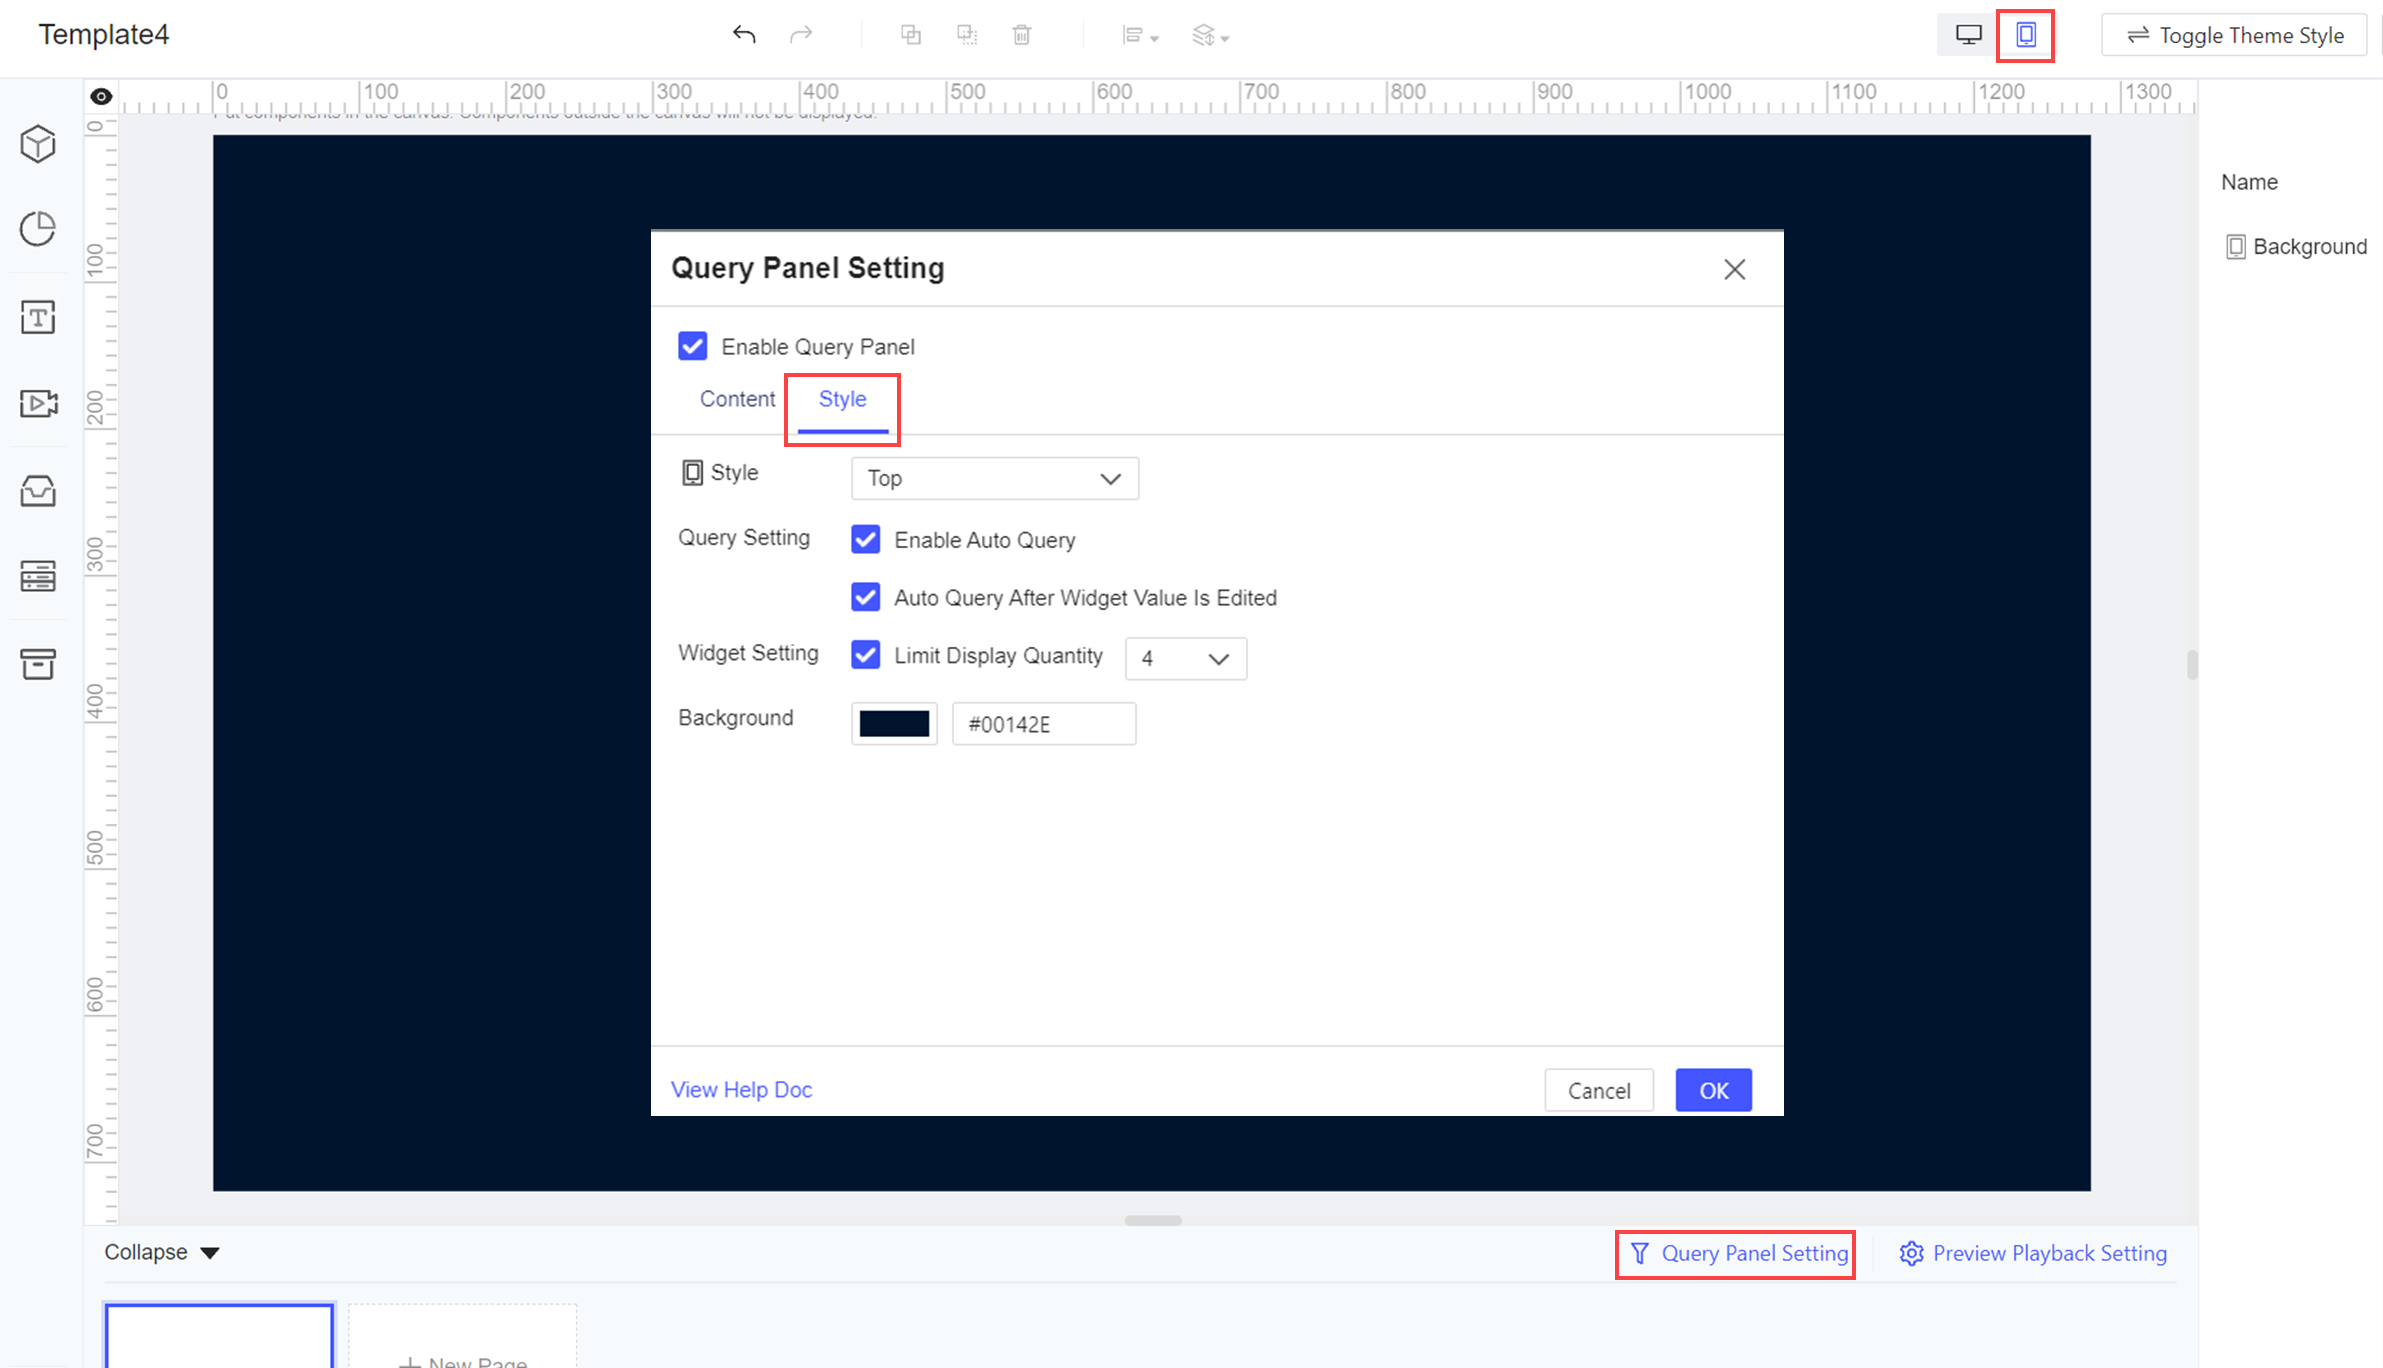Select the Background item in Name panel

(x=2296, y=246)
